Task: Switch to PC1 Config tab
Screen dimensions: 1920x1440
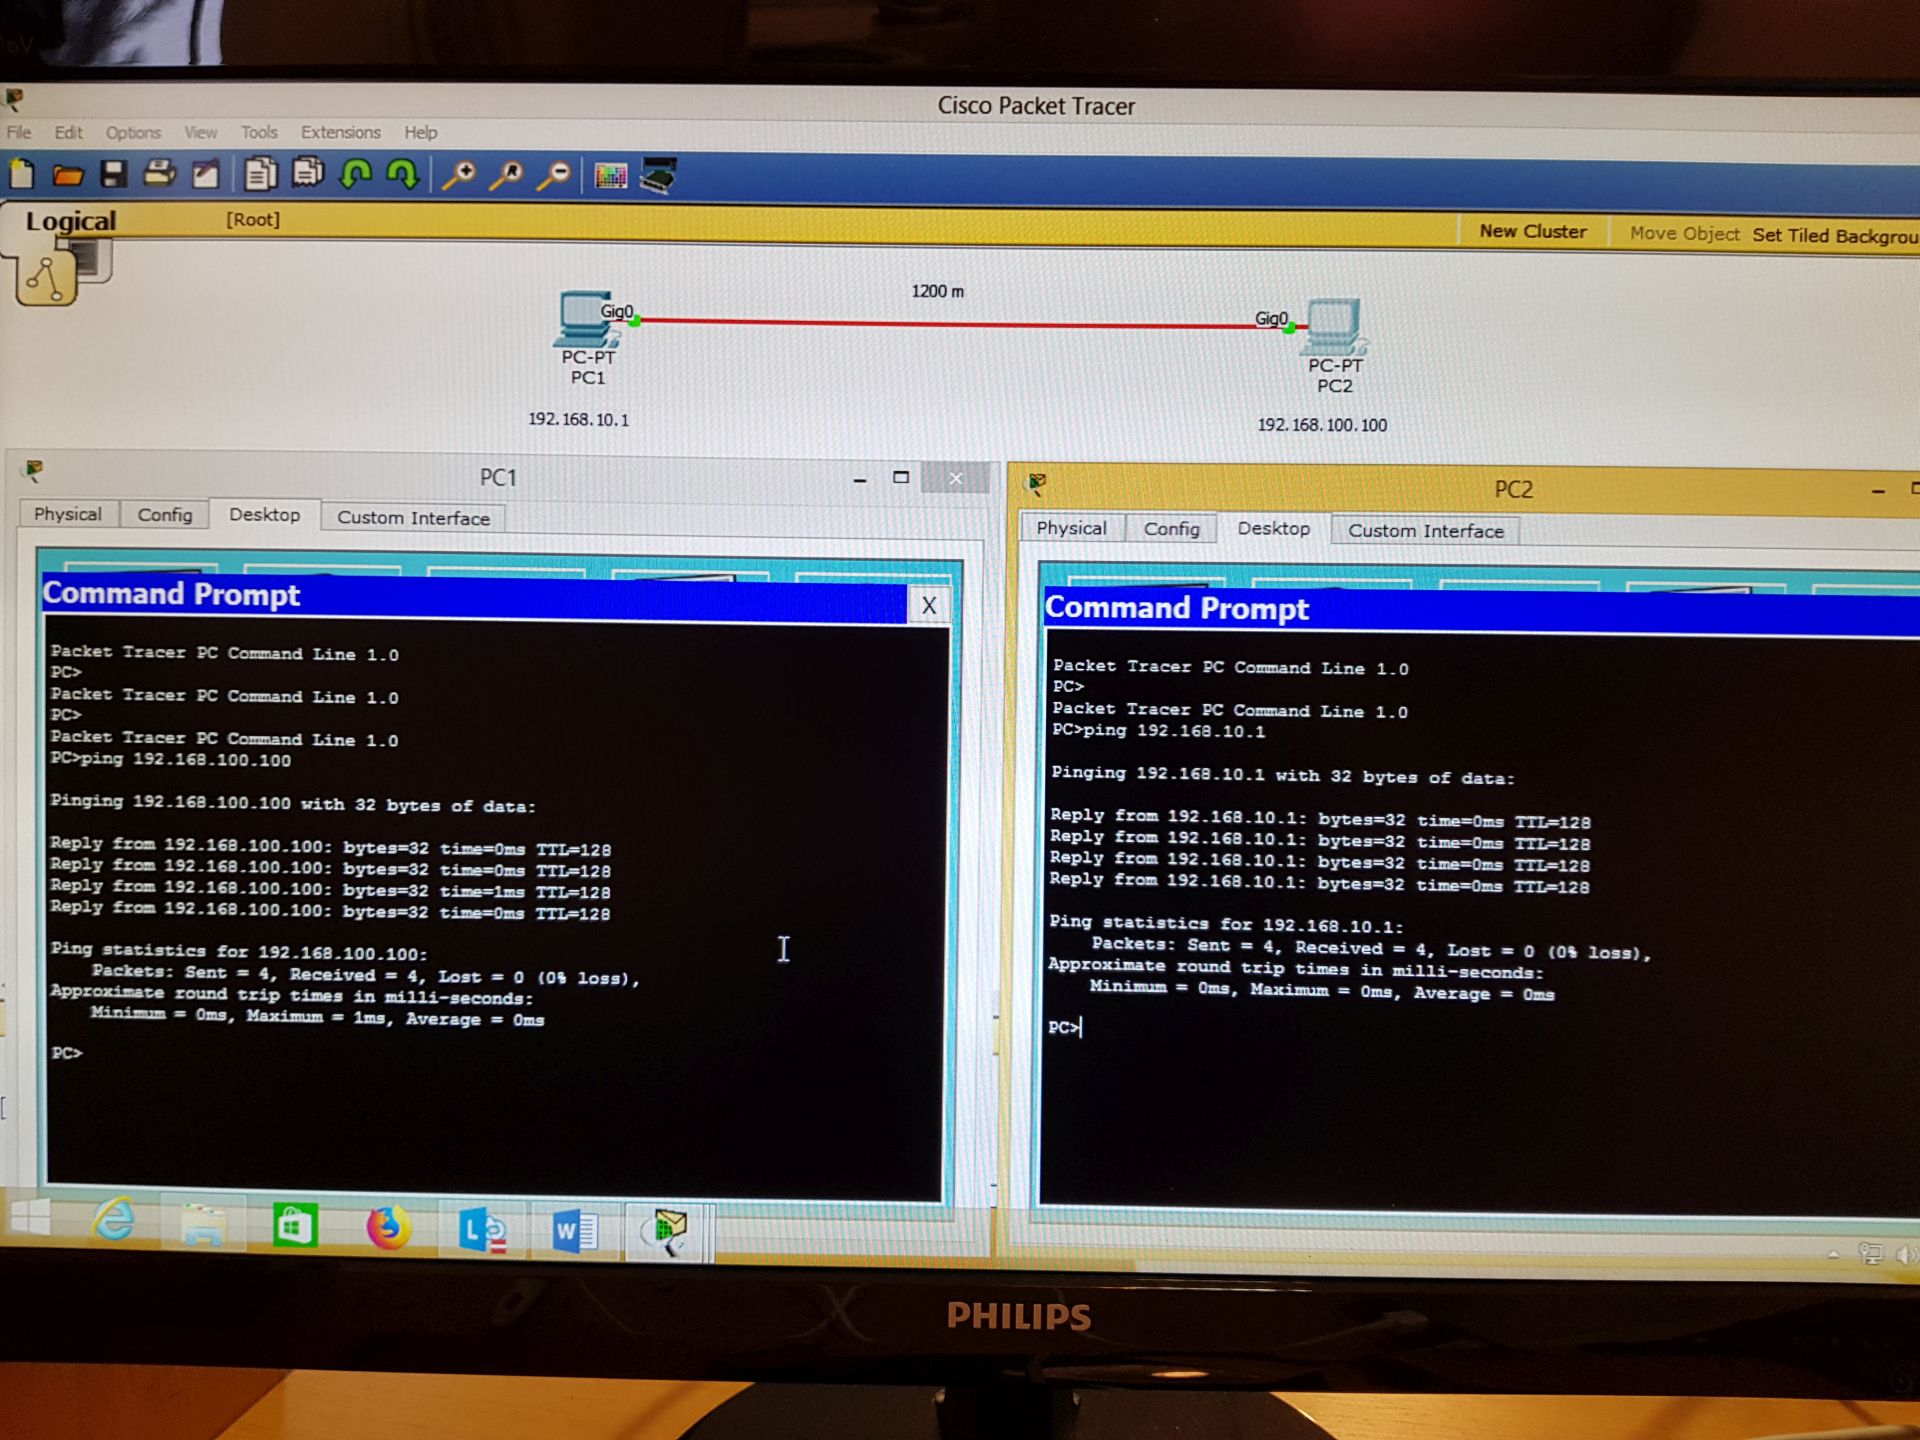Action: pos(165,515)
